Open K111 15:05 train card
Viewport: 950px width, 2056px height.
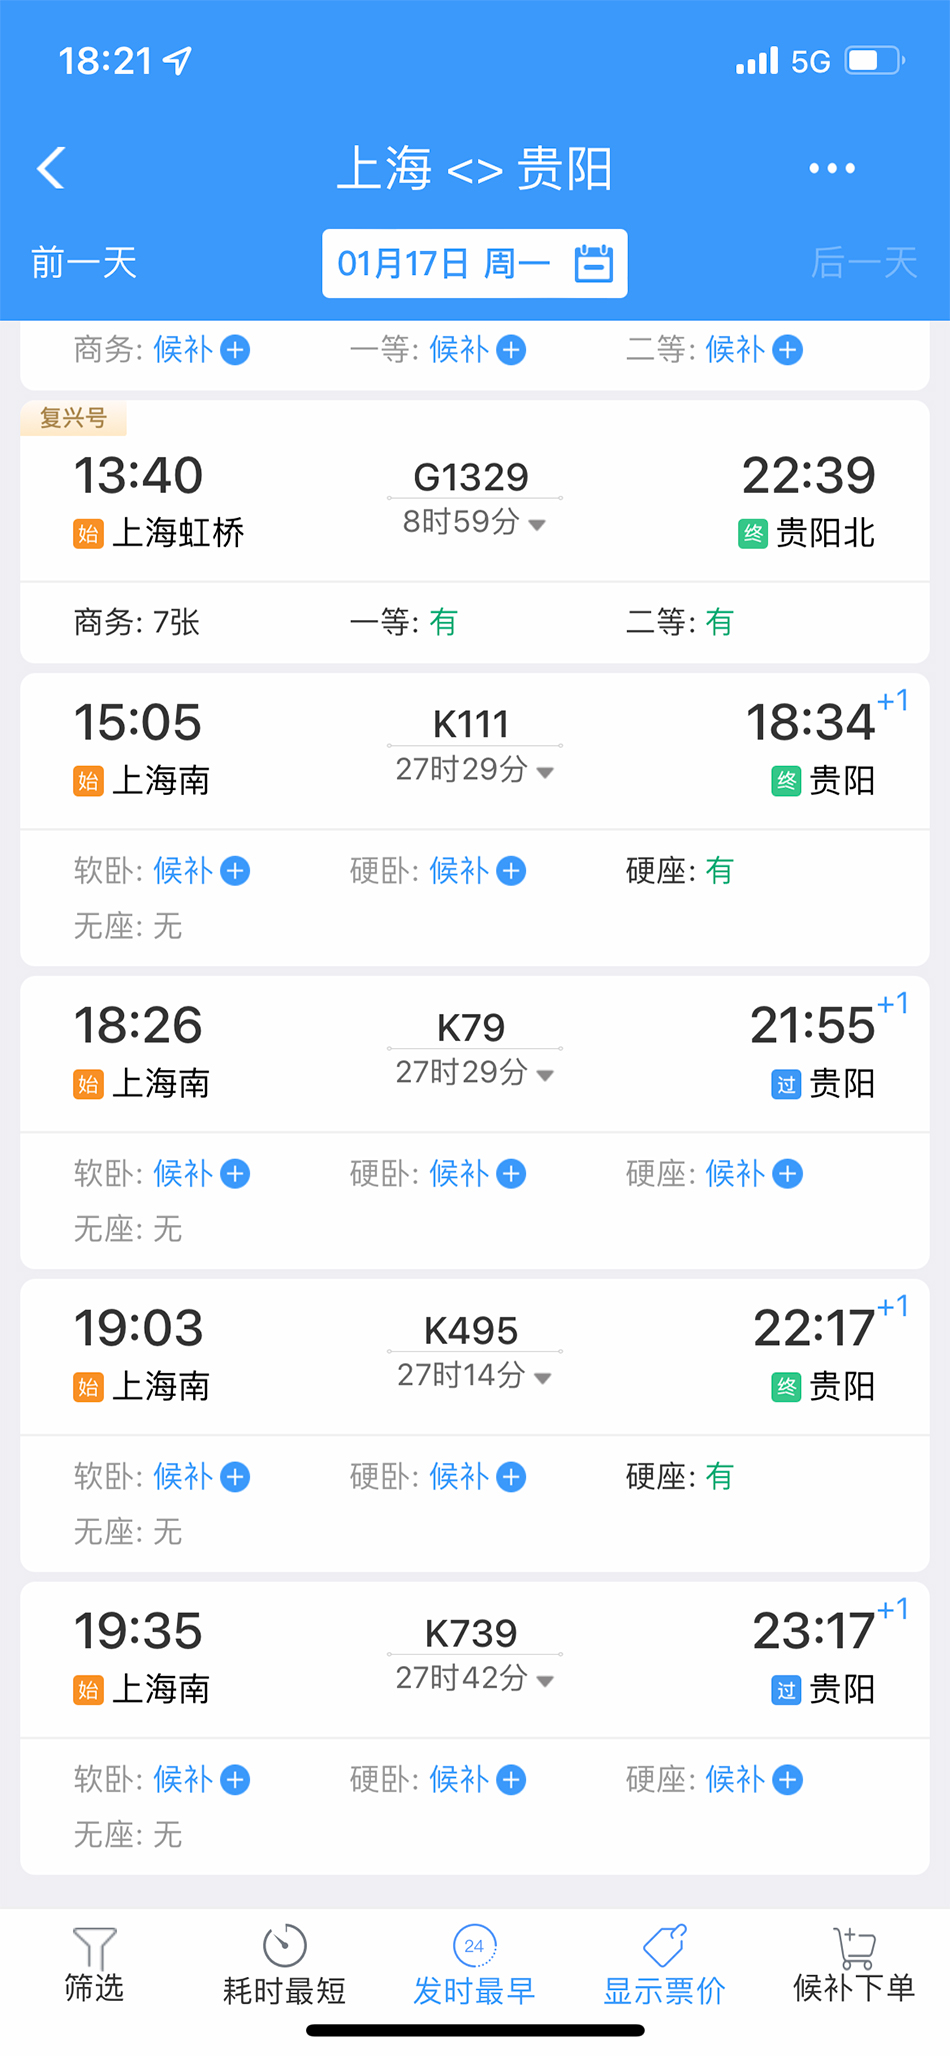click(474, 750)
